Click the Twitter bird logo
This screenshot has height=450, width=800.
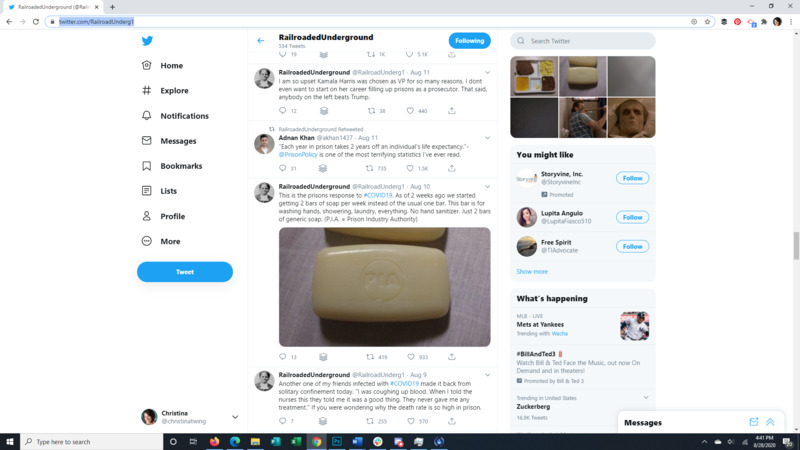[x=147, y=41]
